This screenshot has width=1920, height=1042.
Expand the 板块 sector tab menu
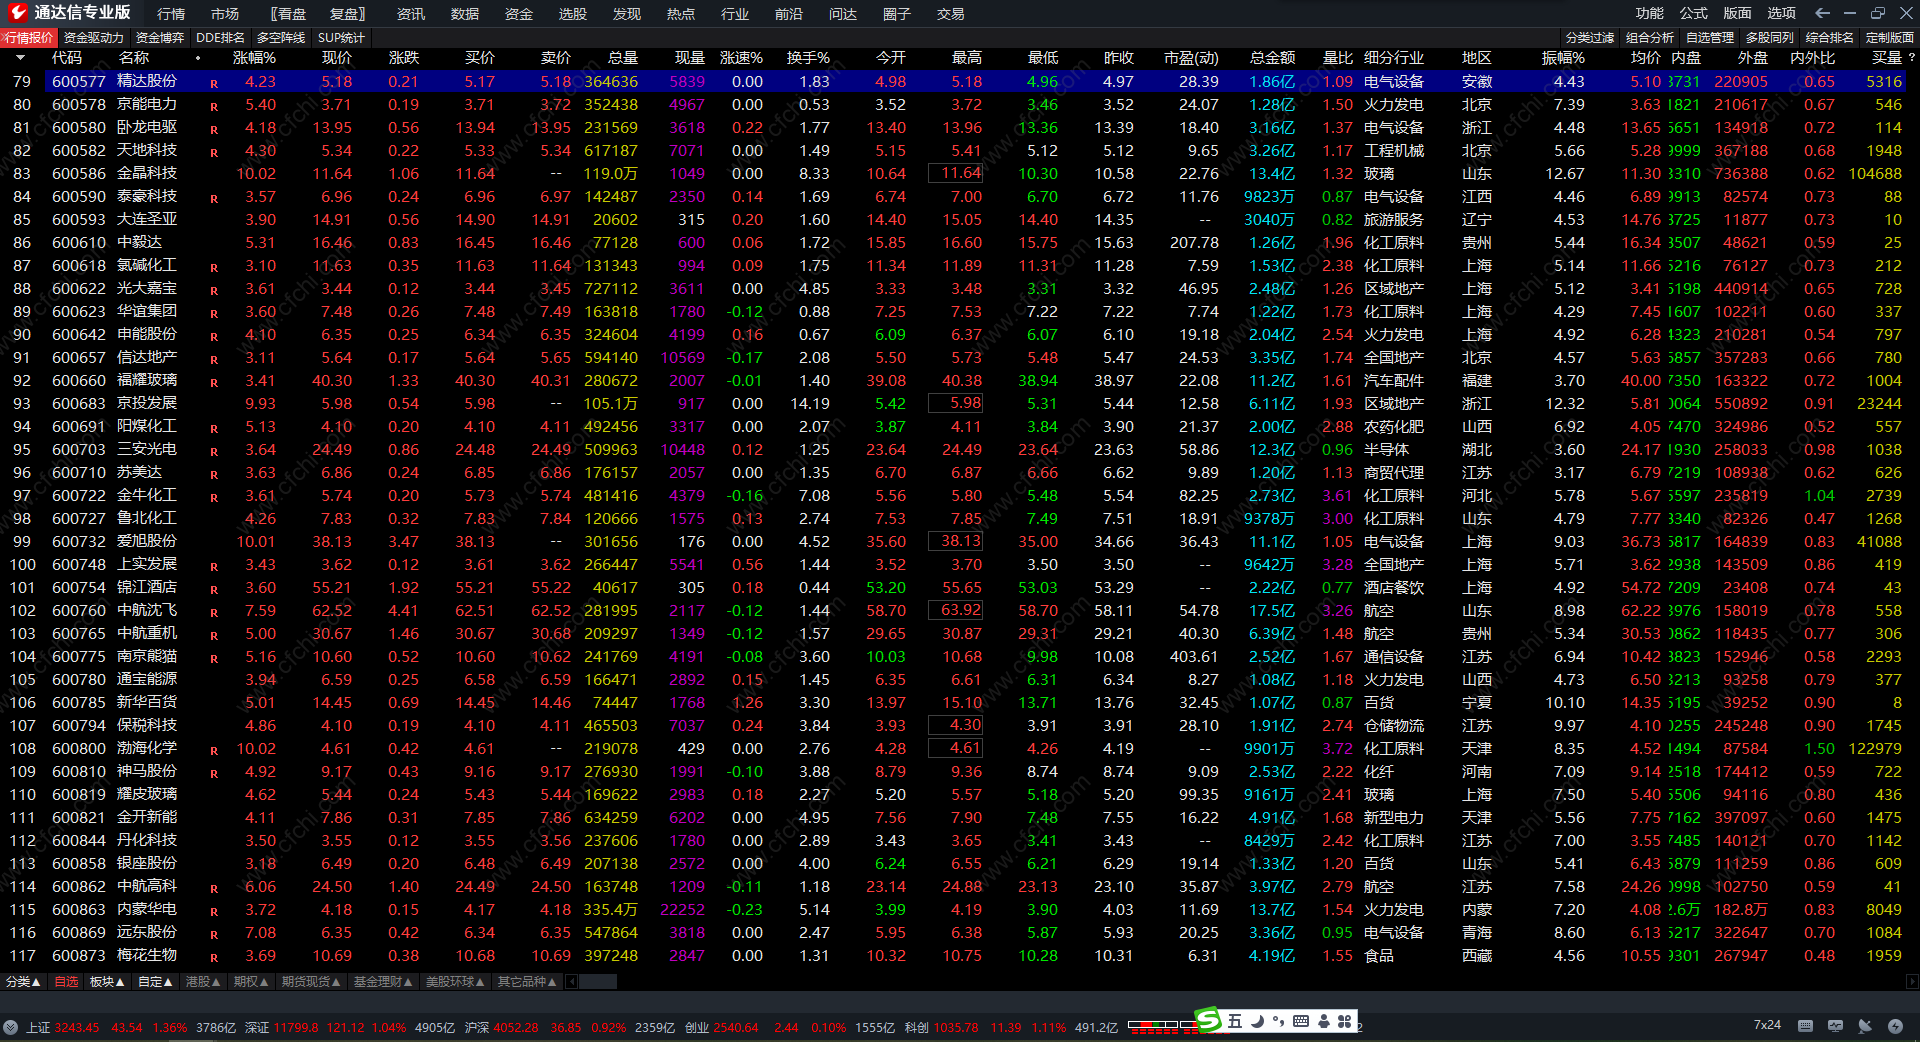(107, 982)
